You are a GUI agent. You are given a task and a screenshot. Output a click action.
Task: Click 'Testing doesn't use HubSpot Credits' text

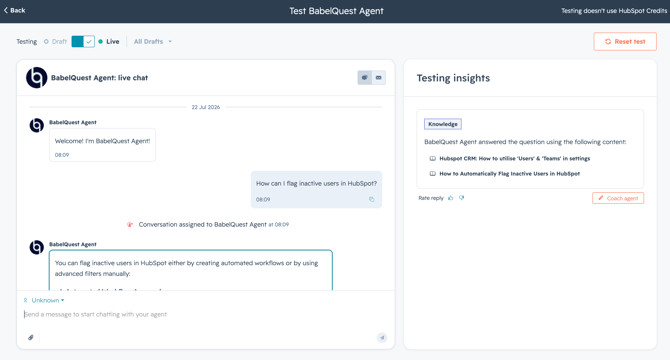(614, 11)
